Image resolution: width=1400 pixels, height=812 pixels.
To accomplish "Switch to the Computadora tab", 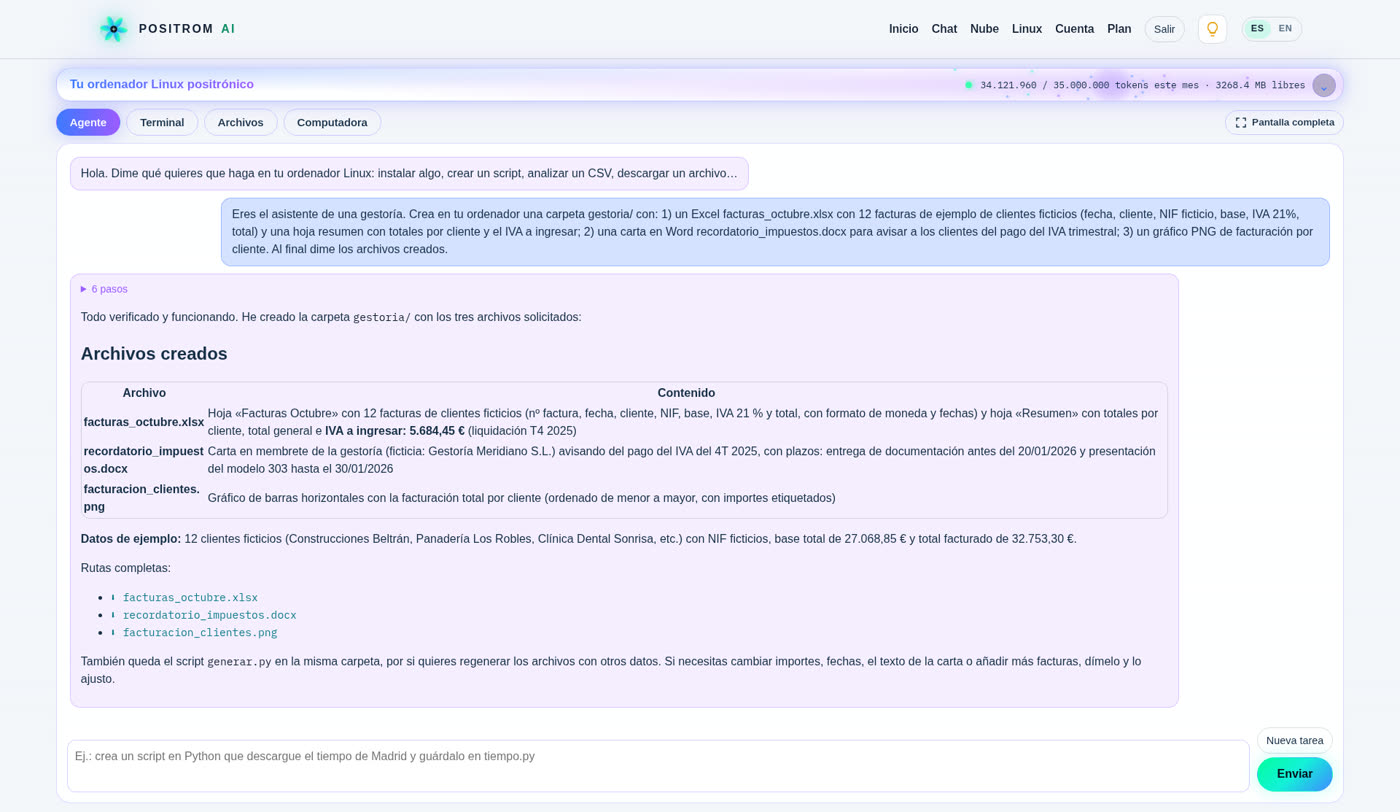I will [332, 122].
